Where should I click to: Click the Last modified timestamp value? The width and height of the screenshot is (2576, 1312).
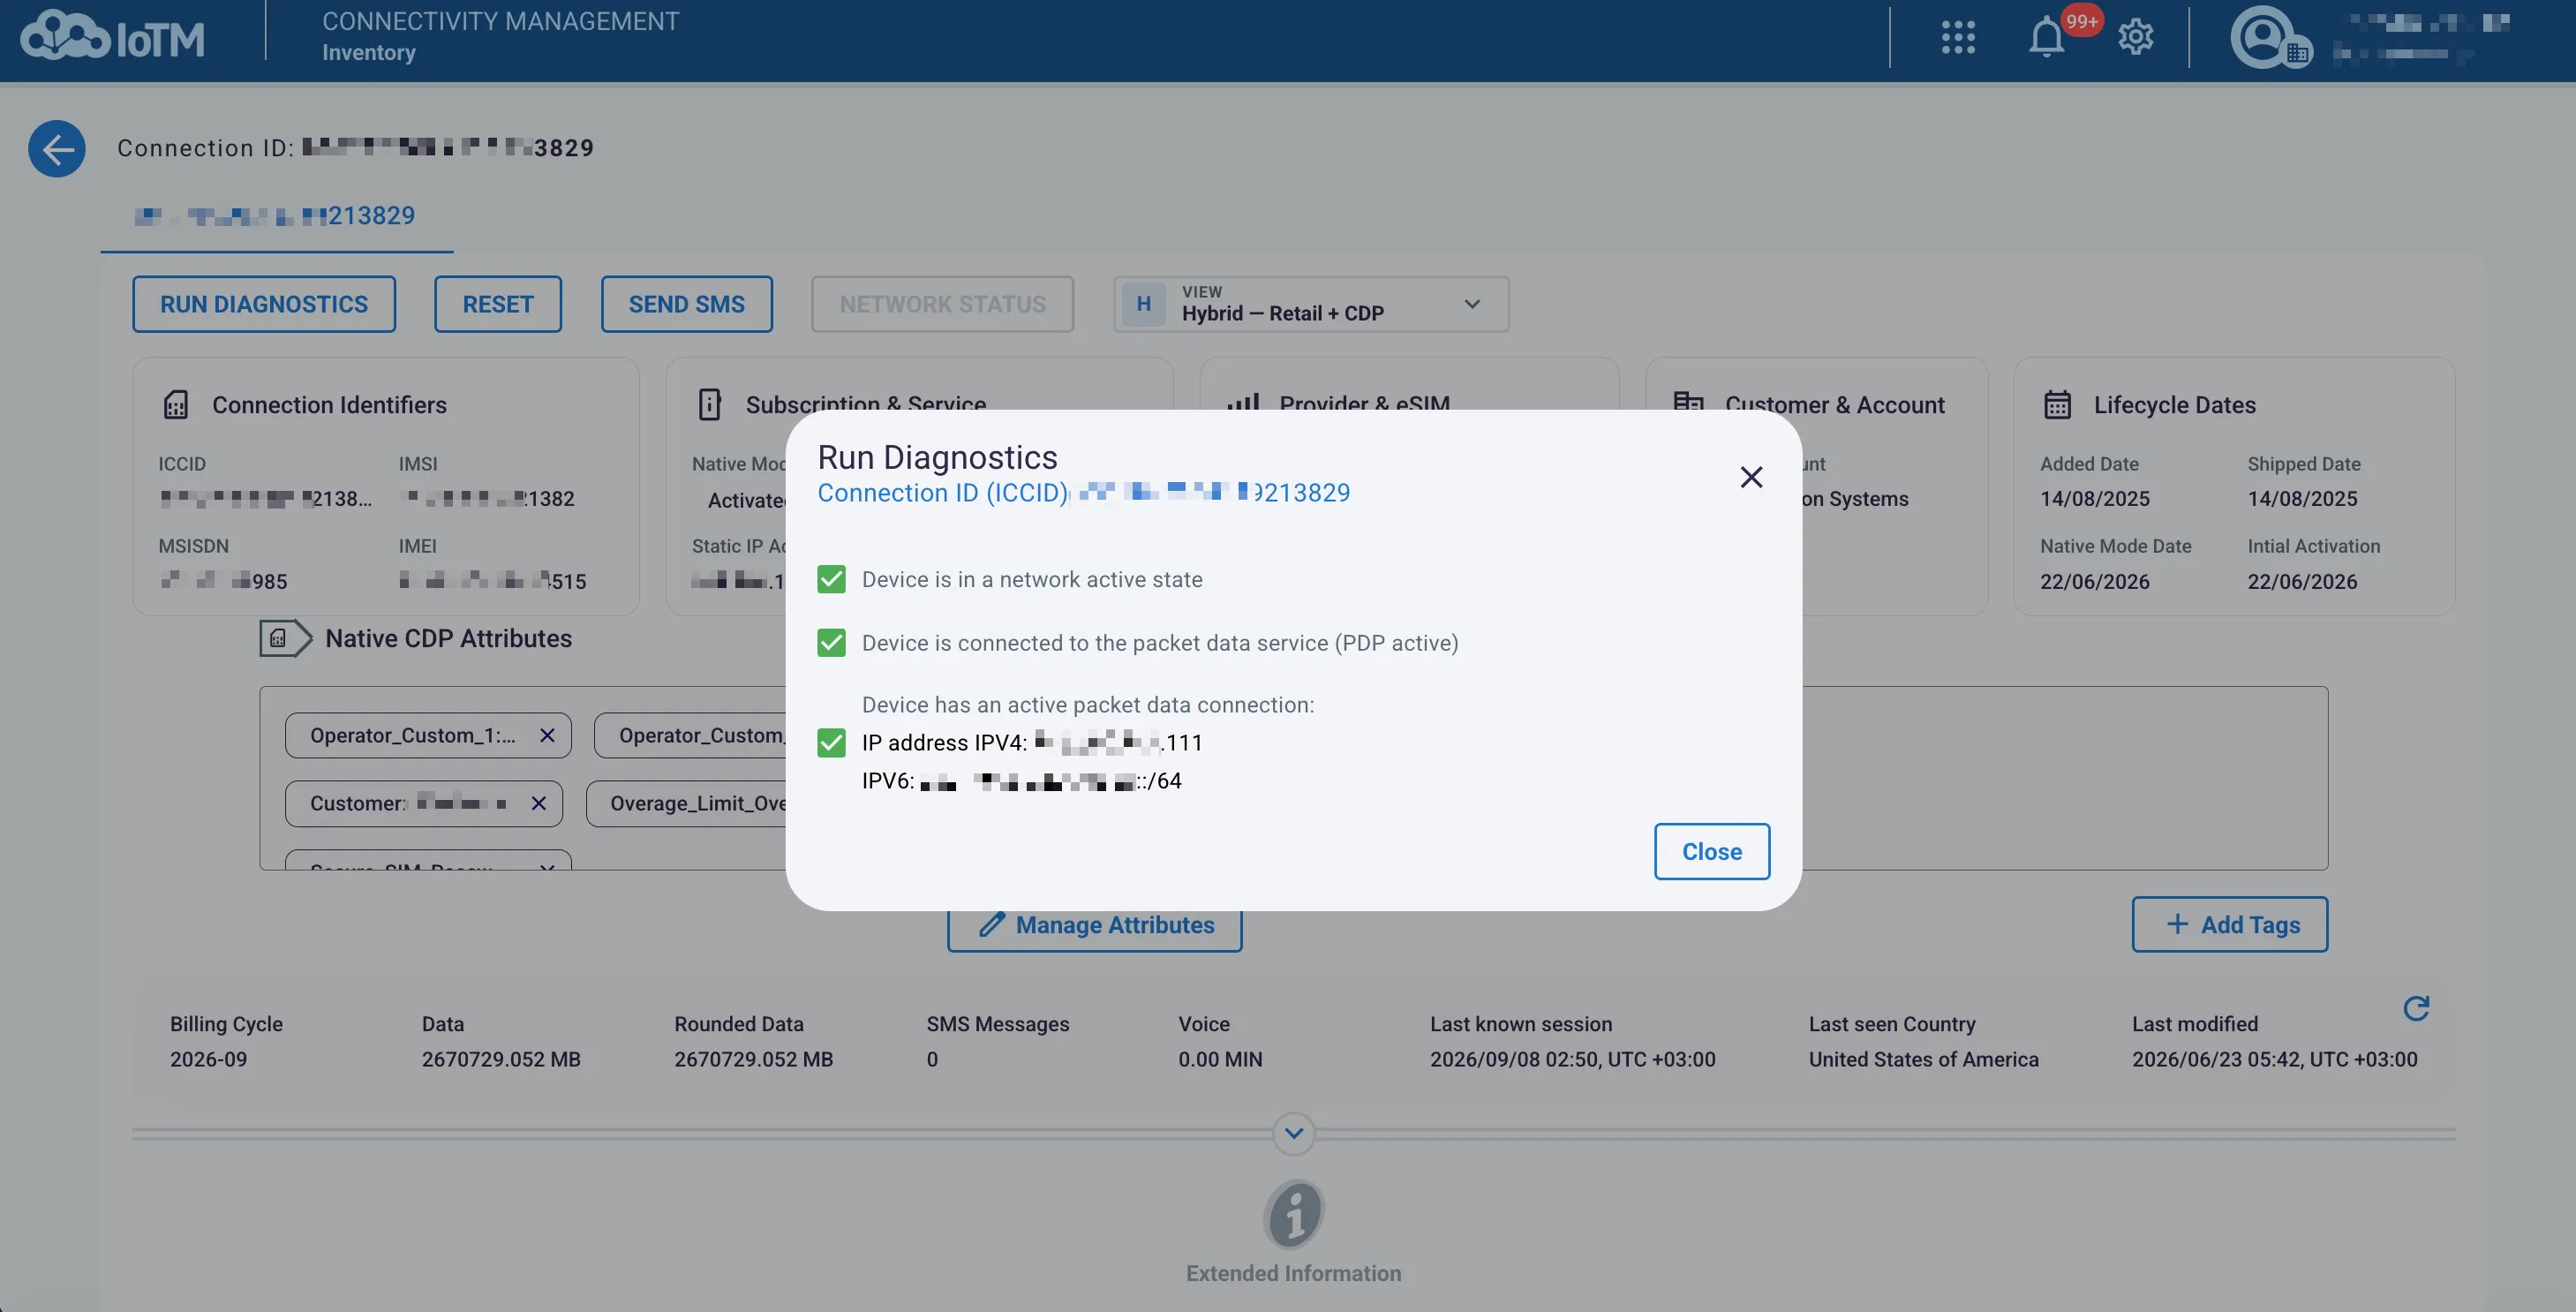pyautogui.click(x=2275, y=1060)
